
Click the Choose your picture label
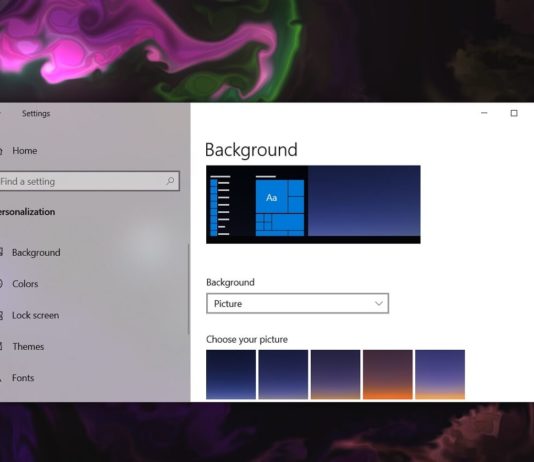point(247,339)
